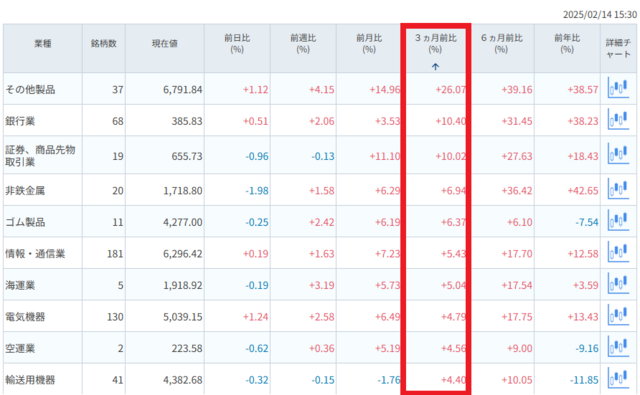Select the 情報・通信業 sector name
The width and height of the screenshot is (640, 395).
coord(35,254)
